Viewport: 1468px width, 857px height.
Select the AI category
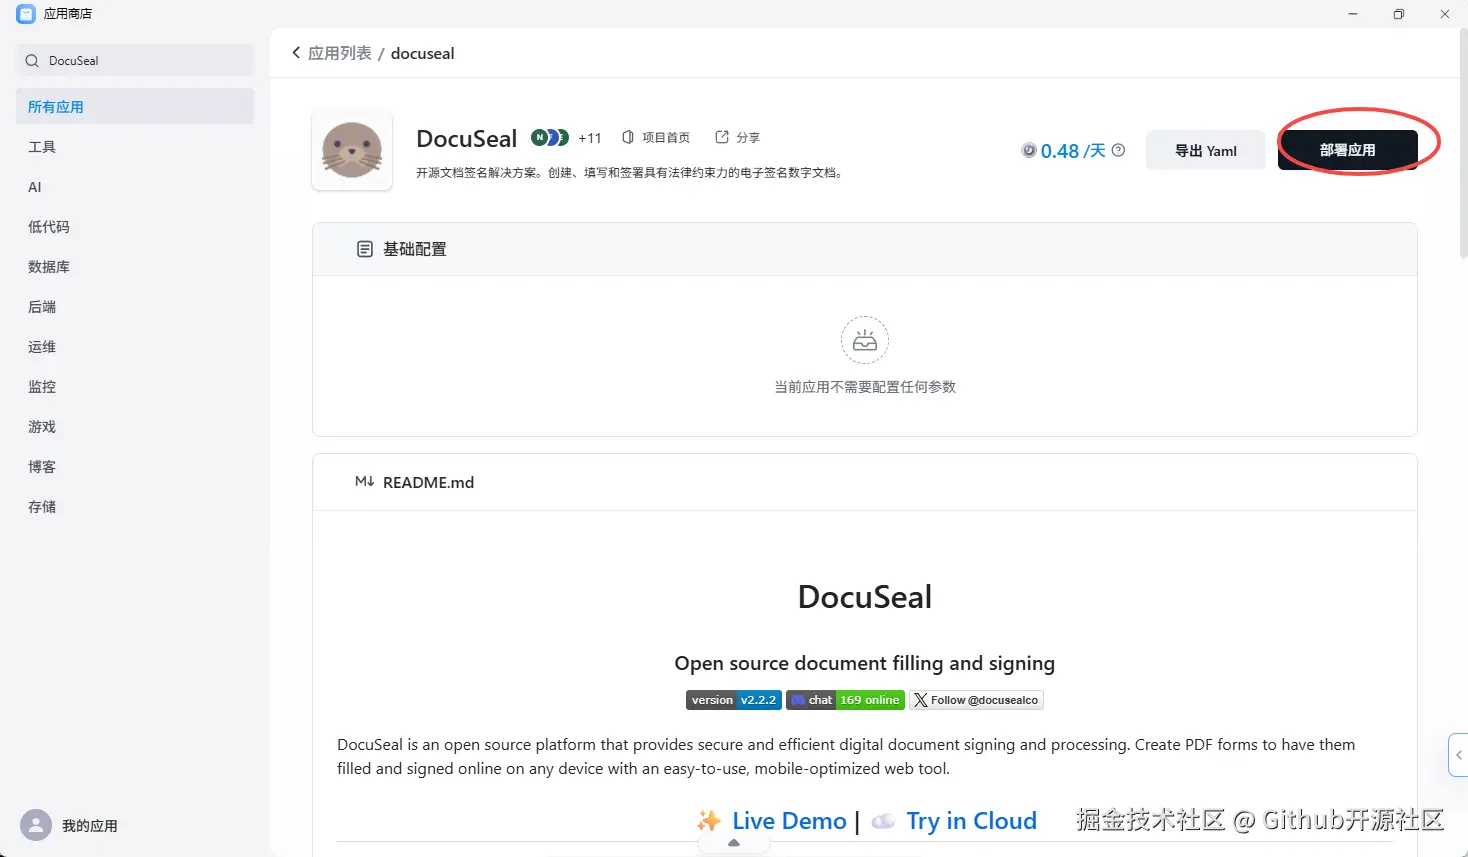(x=135, y=187)
